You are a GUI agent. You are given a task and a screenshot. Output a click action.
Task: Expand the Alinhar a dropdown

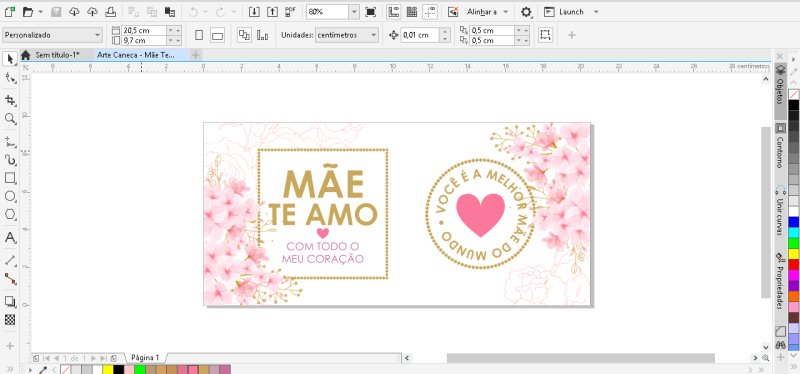click(x=505, y=11)
